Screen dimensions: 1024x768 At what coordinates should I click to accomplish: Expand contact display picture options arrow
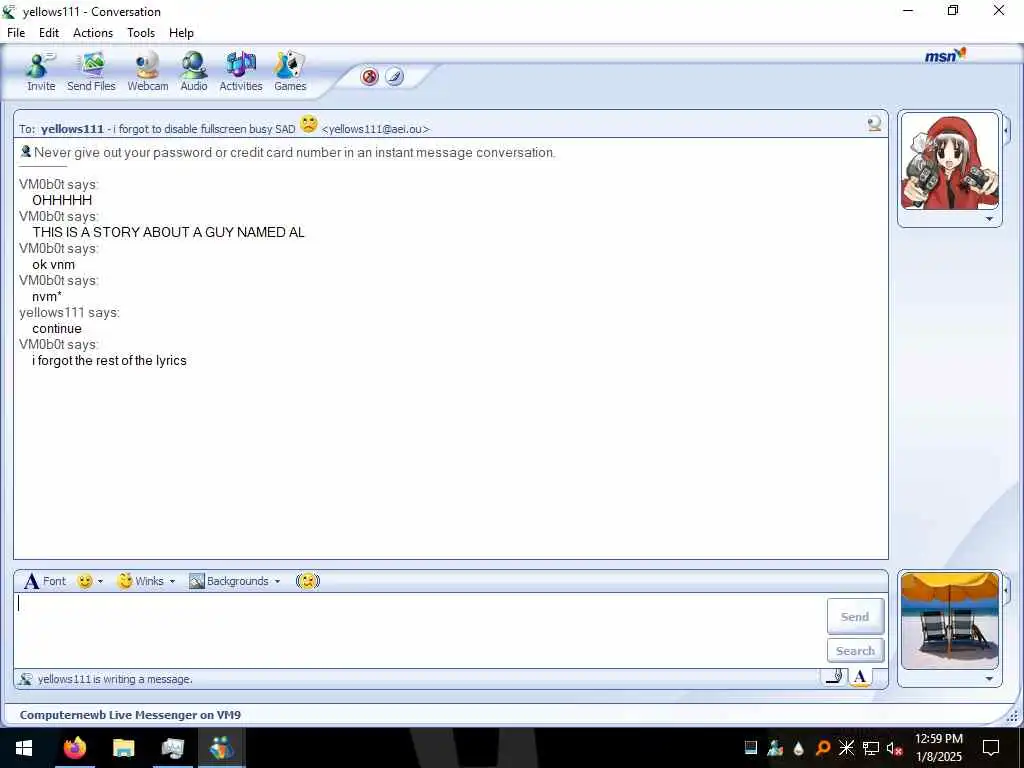click(989, 219)
